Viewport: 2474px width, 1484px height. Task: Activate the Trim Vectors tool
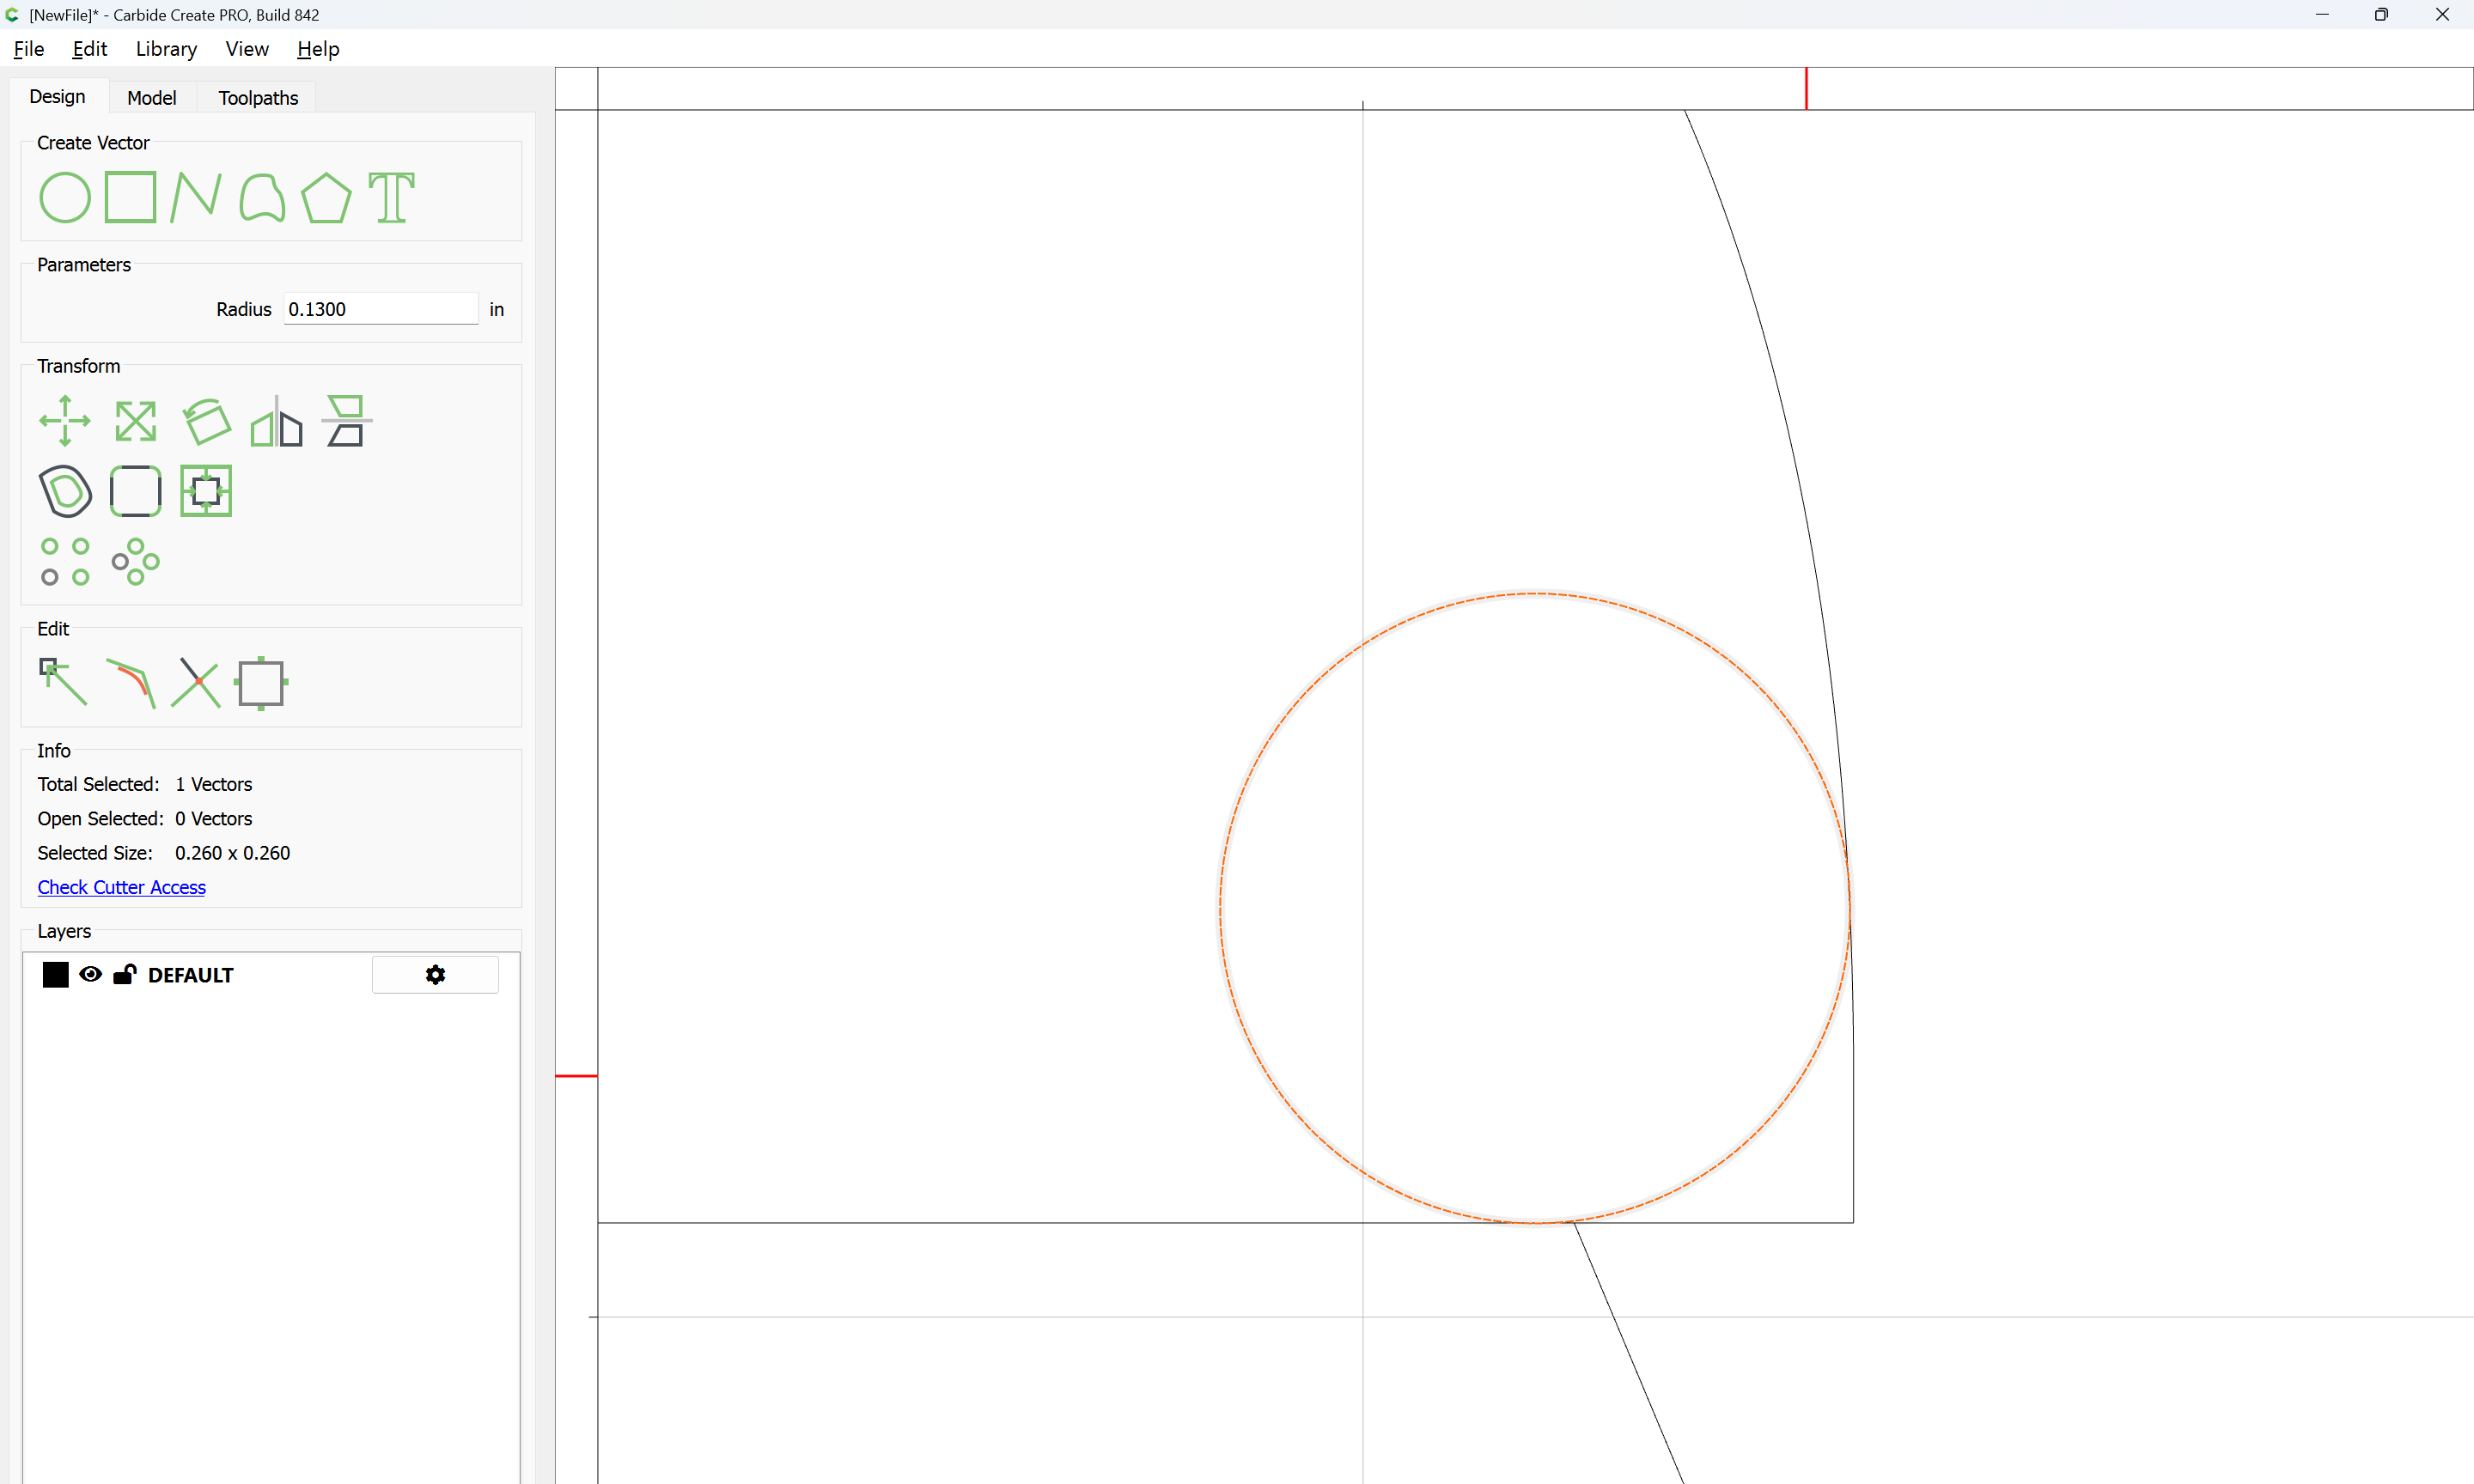coord(196,682)
